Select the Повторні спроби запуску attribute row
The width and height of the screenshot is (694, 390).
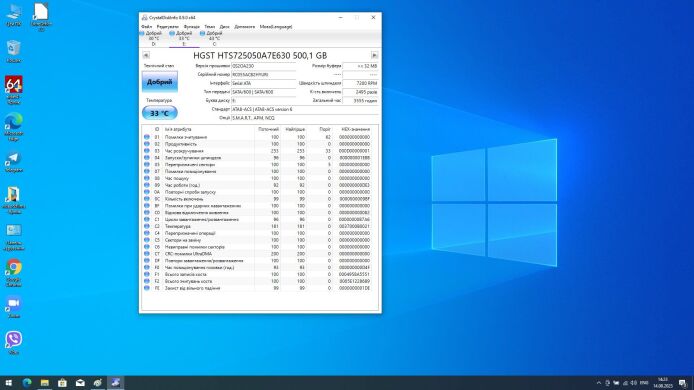(x=258, y=192)
